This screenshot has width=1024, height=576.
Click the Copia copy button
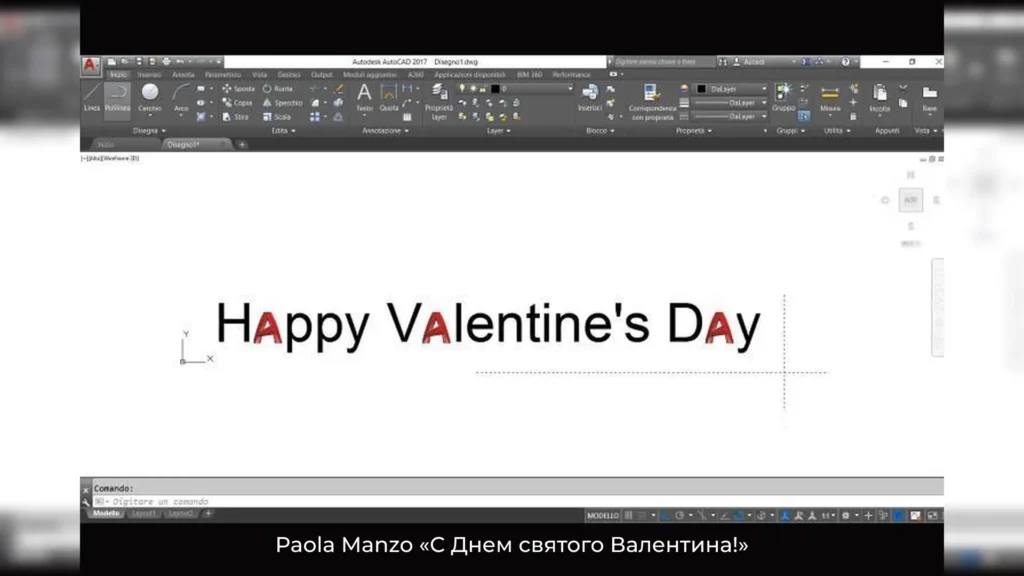(239, 102)
